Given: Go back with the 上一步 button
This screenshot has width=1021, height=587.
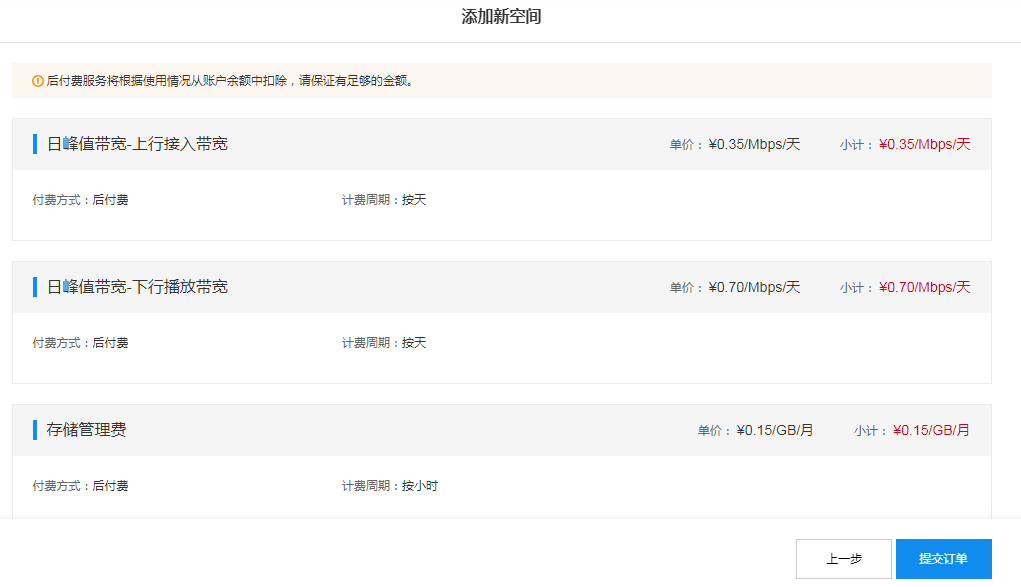Looking at the screenshot, I should tap(843, 558).
